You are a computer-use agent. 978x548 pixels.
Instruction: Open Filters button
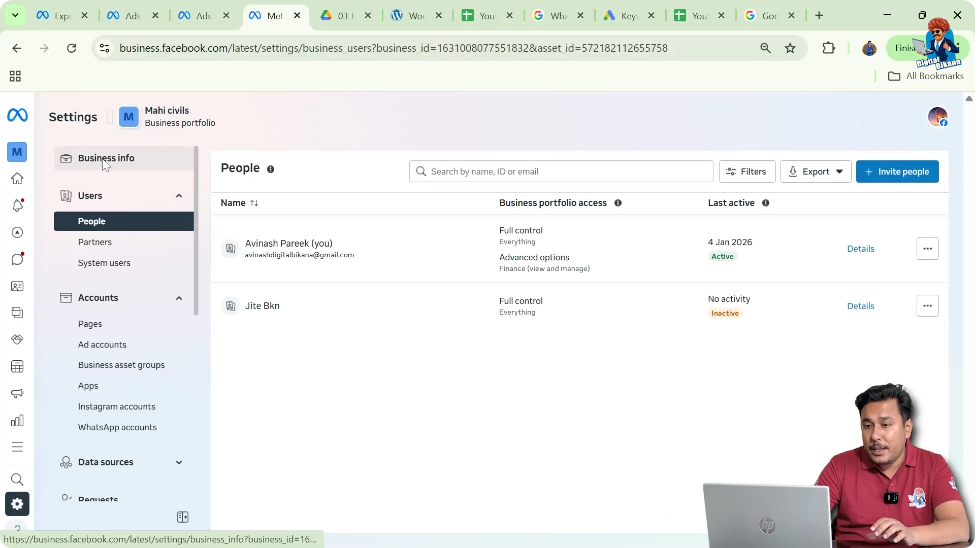[x=747, y=171]
